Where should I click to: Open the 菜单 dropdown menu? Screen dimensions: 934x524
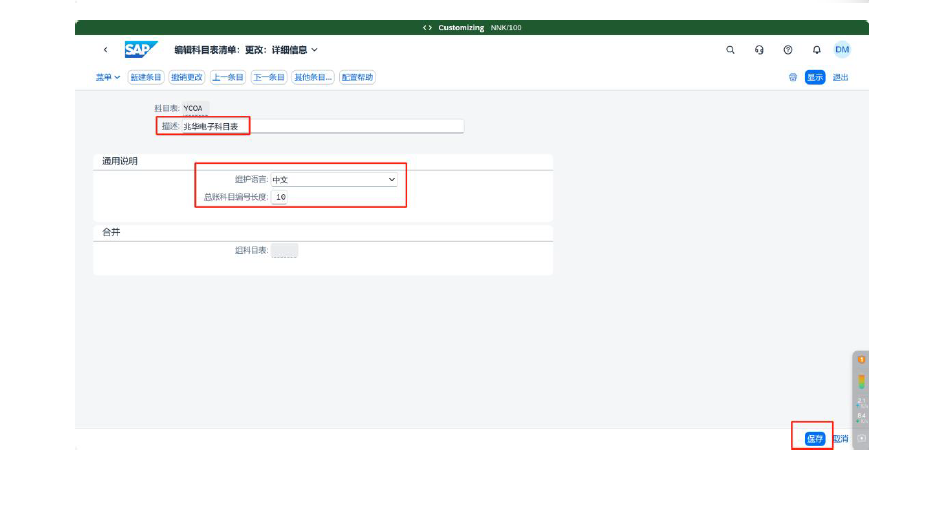(107, 77)
